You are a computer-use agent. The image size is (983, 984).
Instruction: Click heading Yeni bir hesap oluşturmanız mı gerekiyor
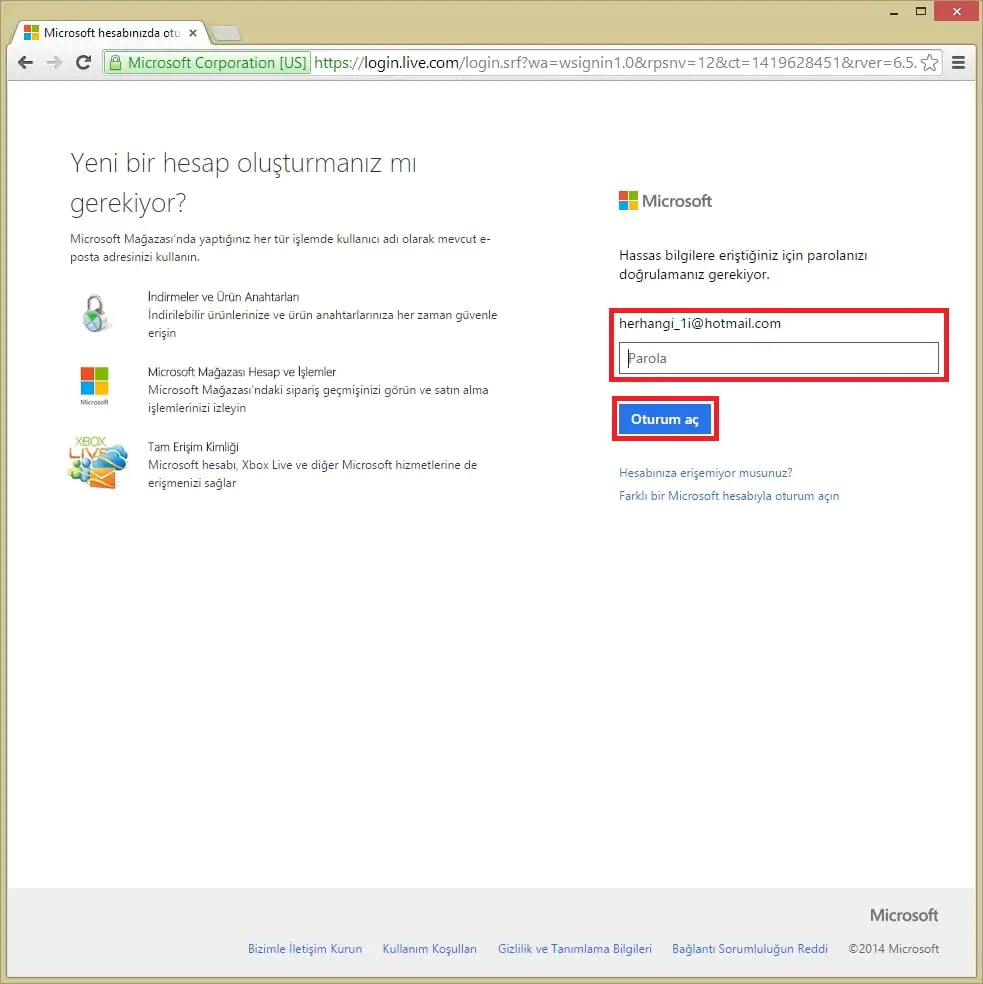pyautogui.click(x=243, y=183)
